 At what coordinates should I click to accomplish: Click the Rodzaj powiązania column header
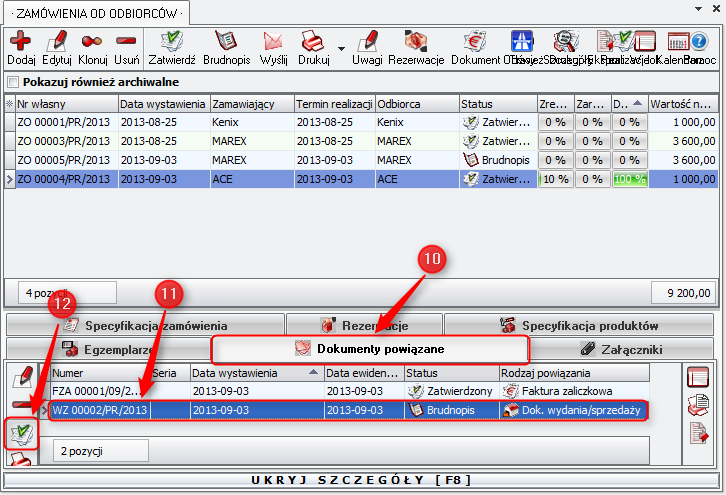[x=574, y=373]
